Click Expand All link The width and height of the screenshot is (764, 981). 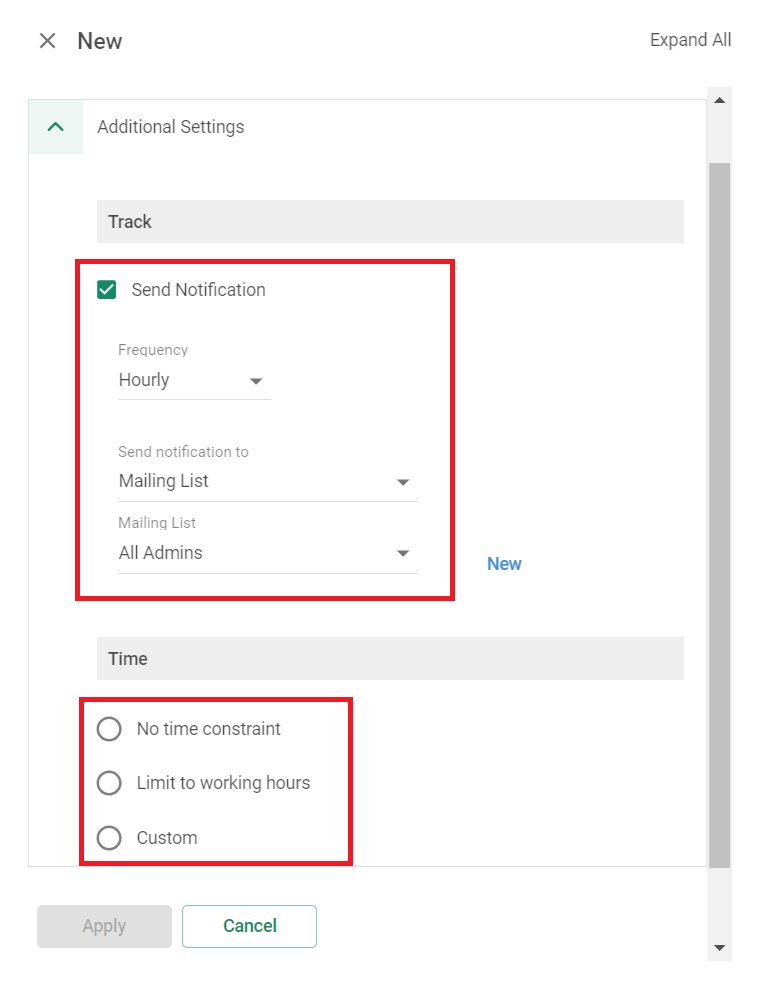click(690, 40)
